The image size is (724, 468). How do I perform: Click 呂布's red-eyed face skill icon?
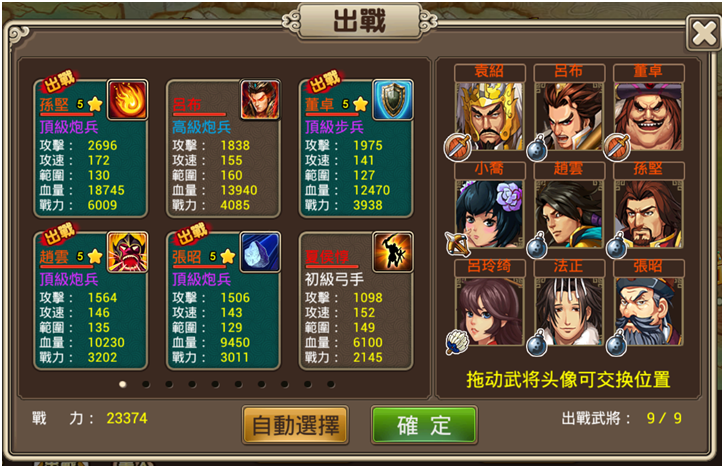[x=260, y=100]
